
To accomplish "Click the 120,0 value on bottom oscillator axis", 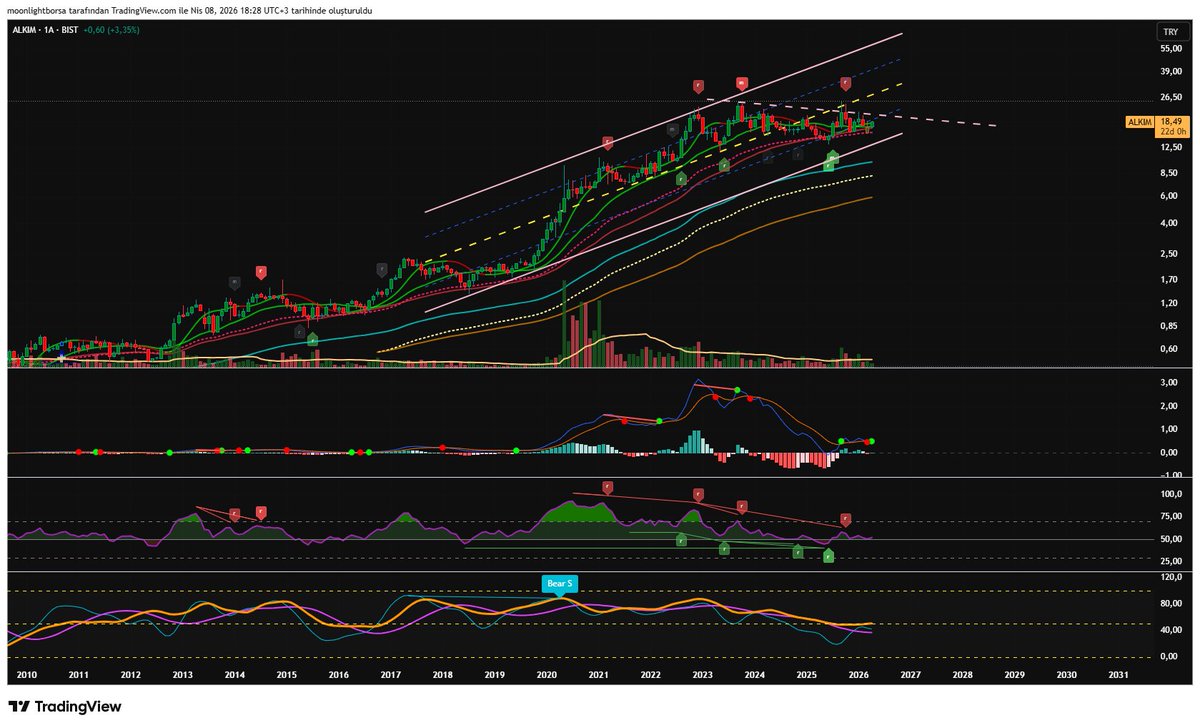I will [x=1170, y=578].
